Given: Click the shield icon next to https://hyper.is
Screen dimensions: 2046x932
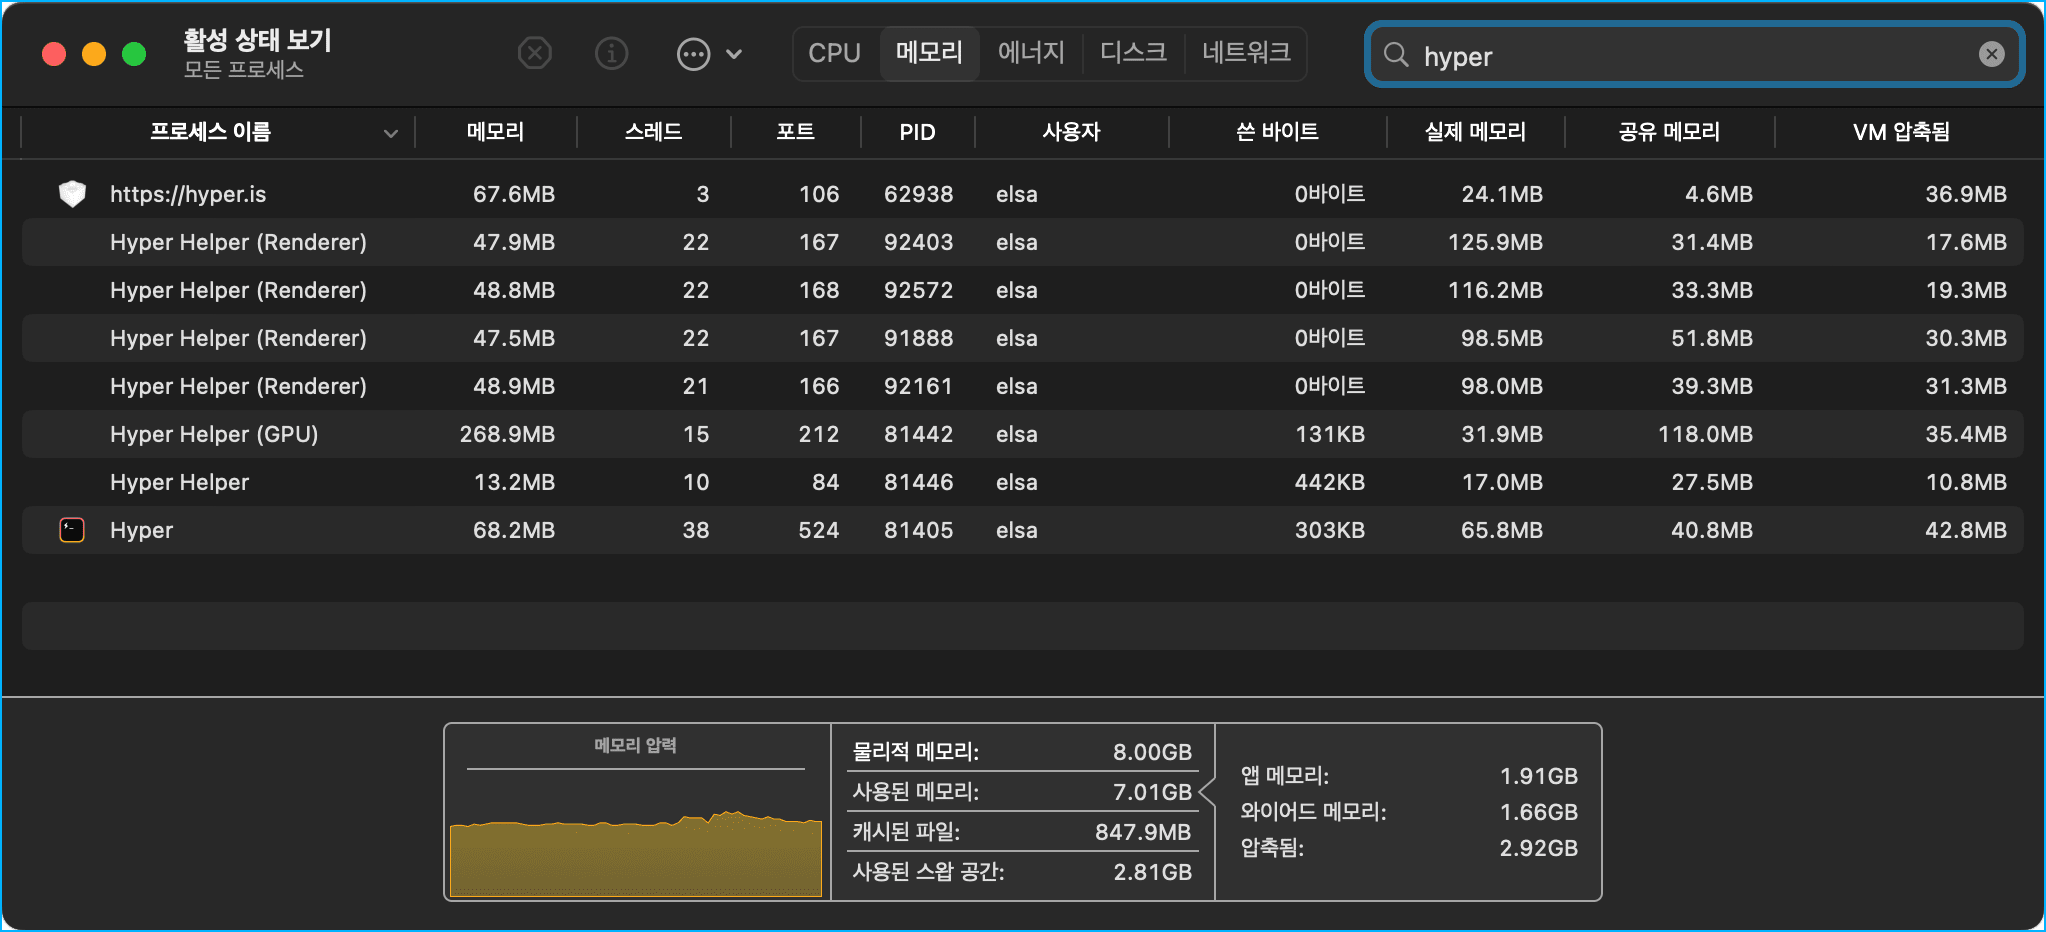Looking at the screenshot, I should [72, 194].
